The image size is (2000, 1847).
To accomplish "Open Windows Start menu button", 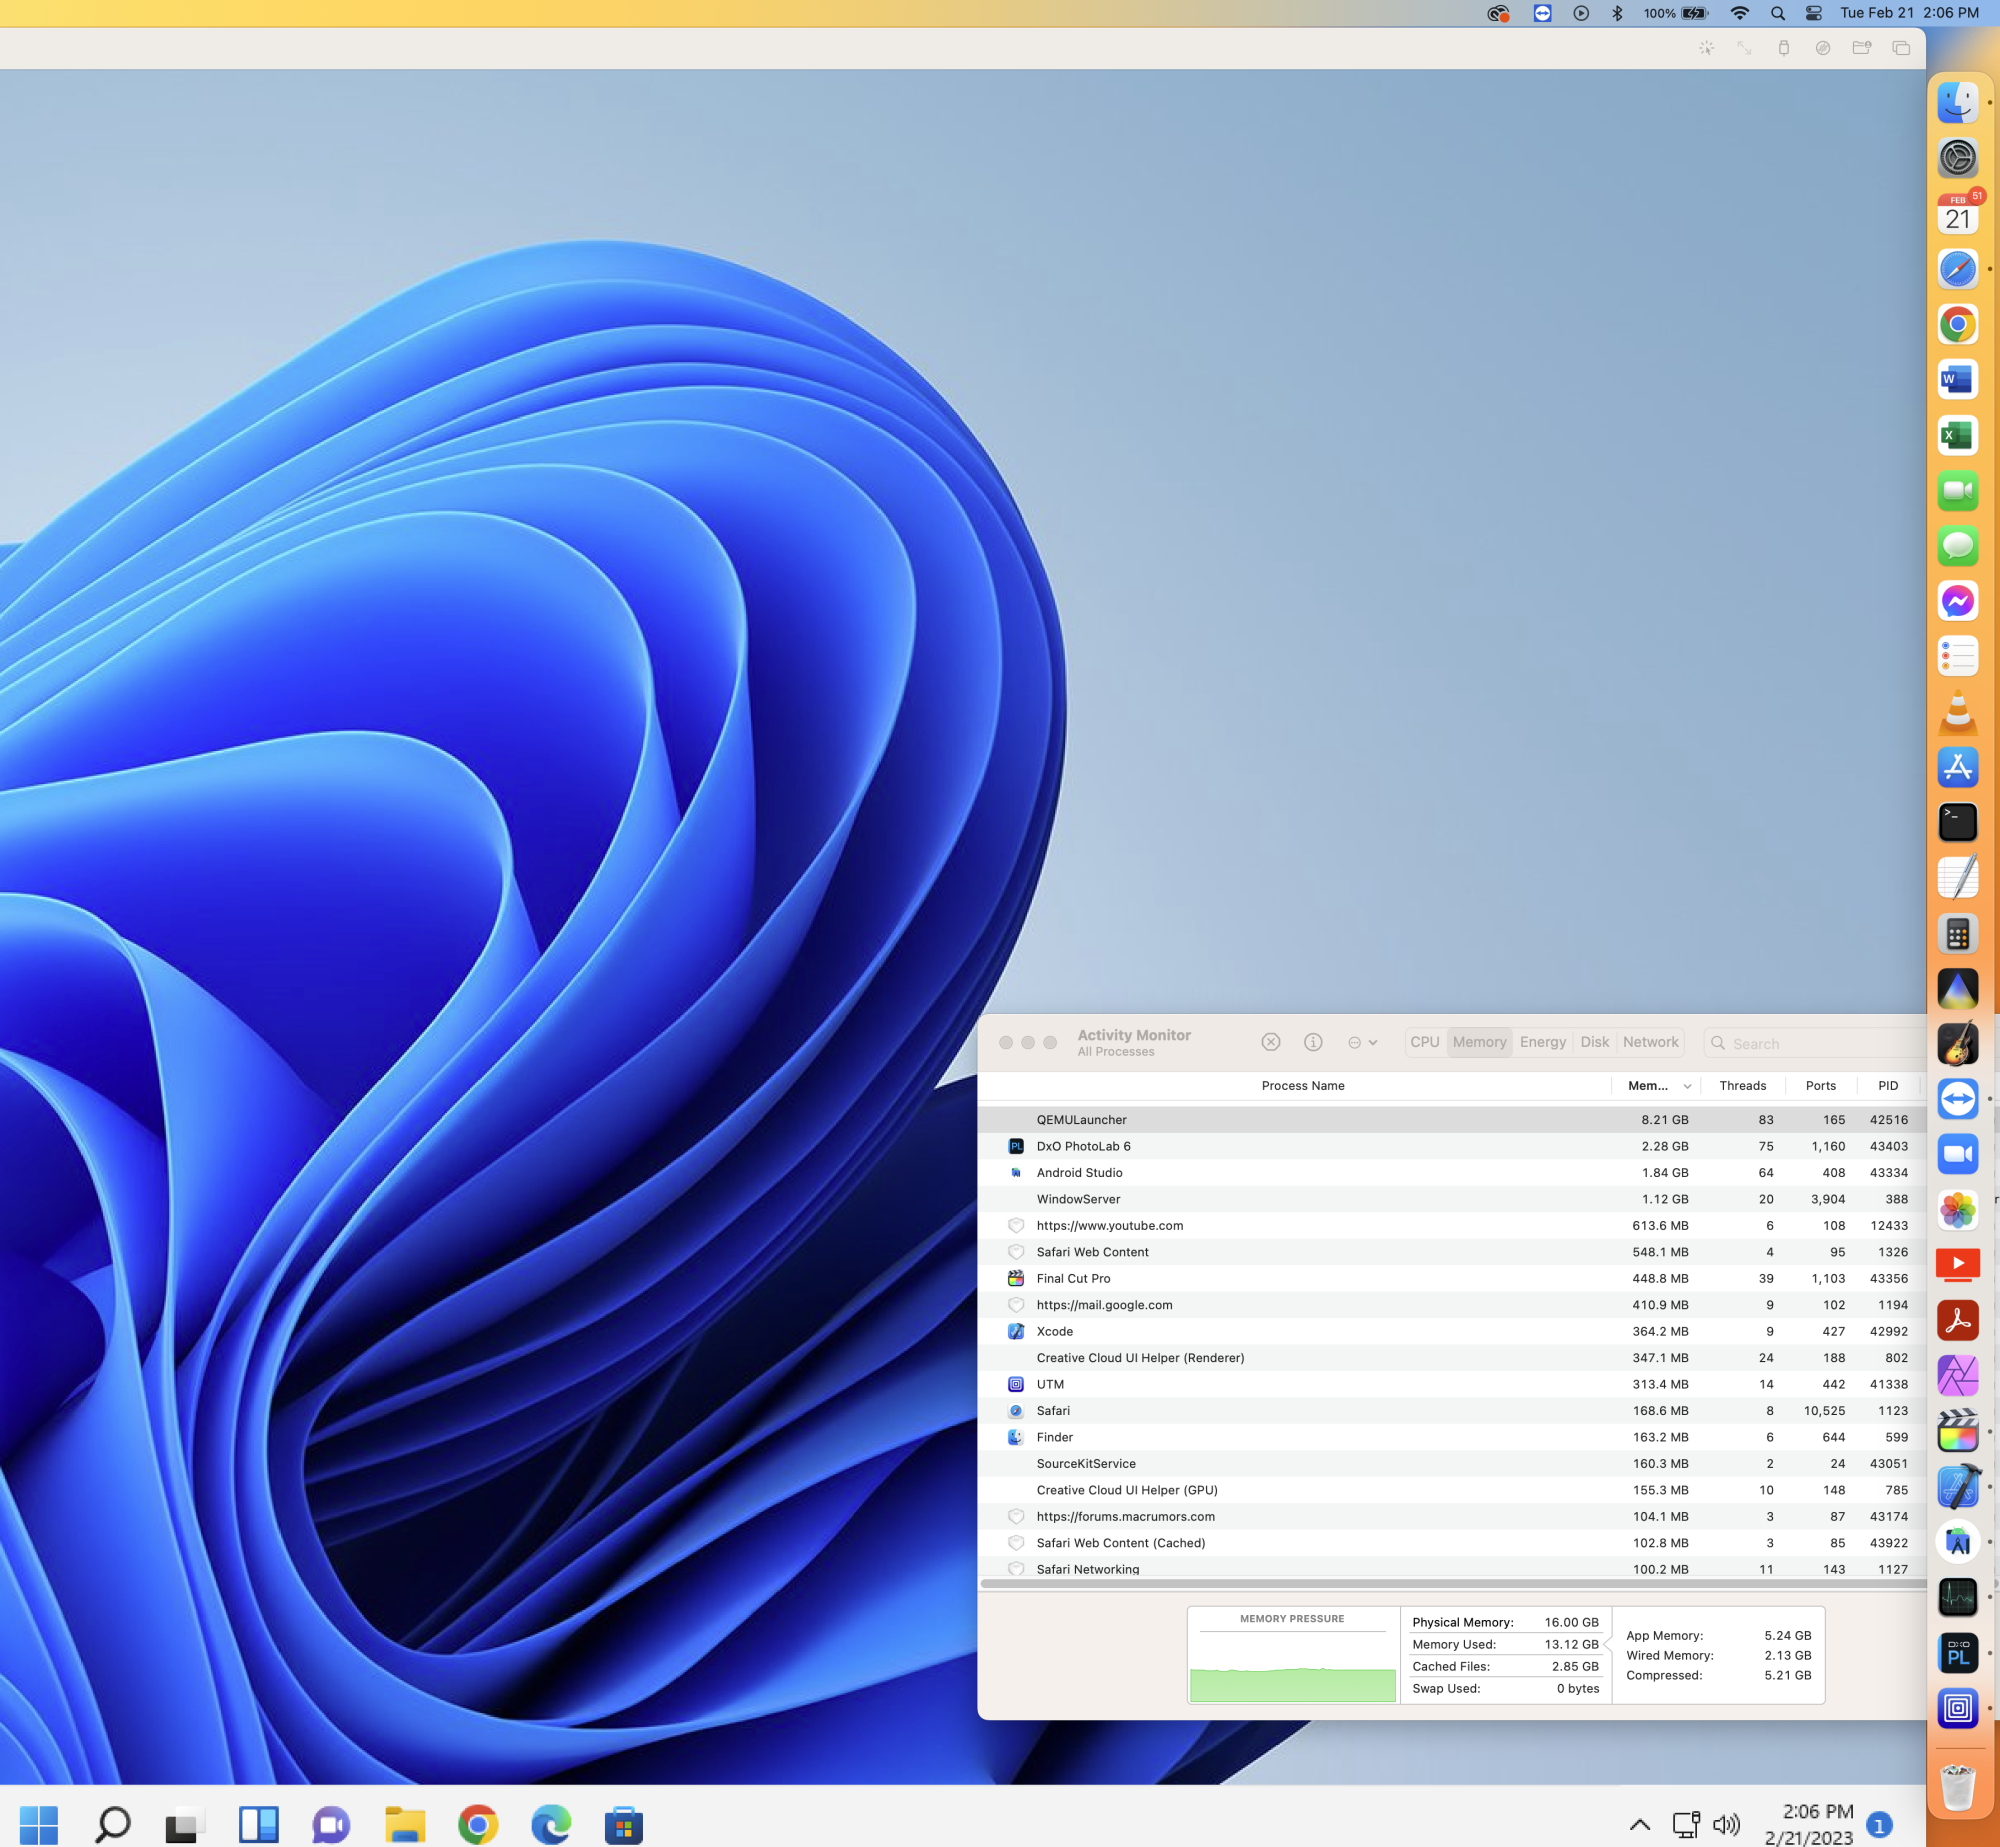I will point(39,1825).
